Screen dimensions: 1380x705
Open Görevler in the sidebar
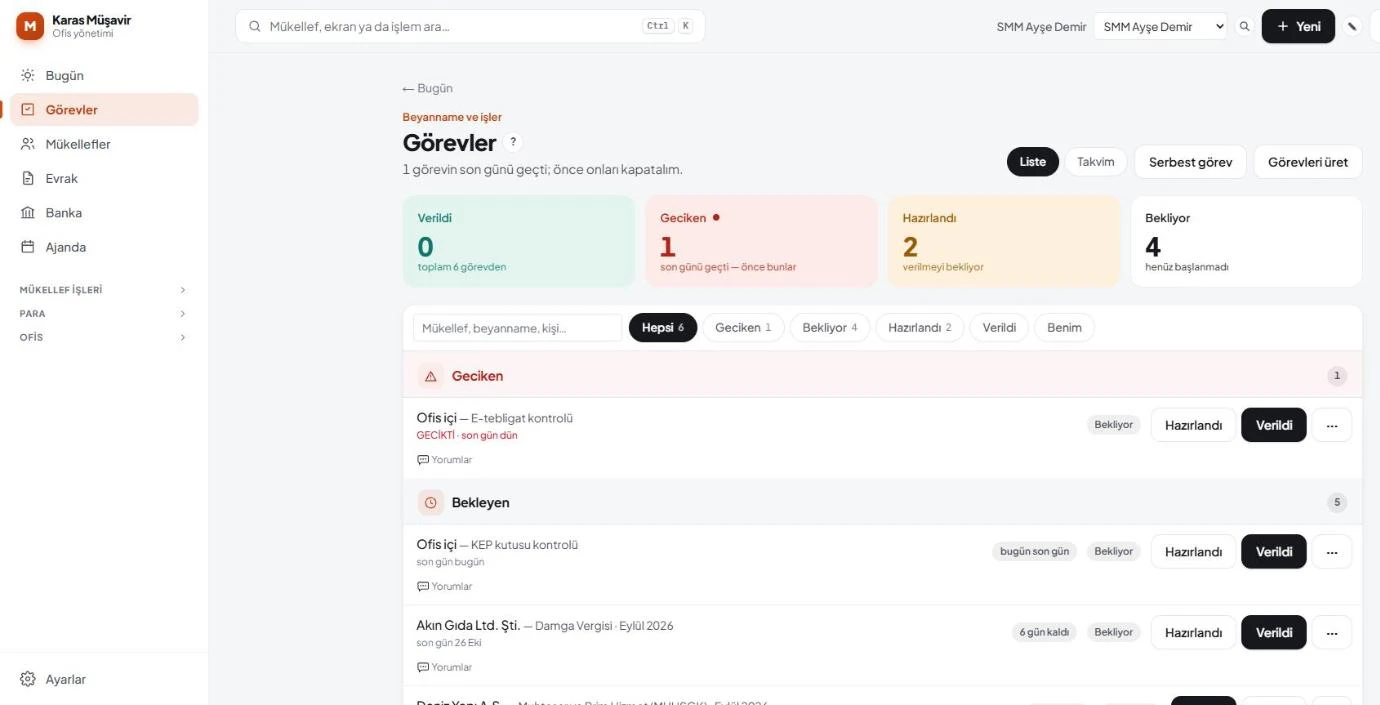tap(104, 110)
